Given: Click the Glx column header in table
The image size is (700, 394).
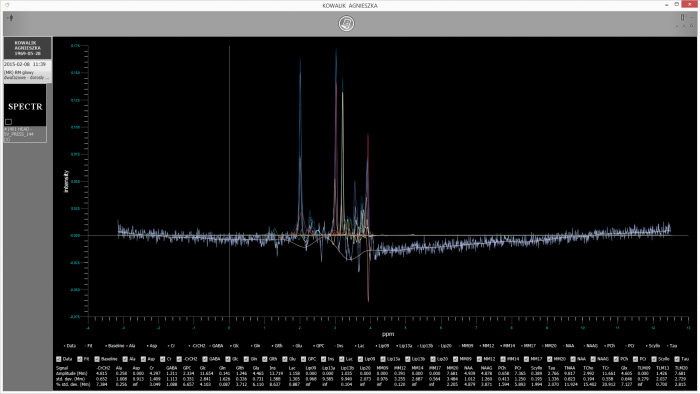Looking at the screenshot, I should [x=624, y=368].
